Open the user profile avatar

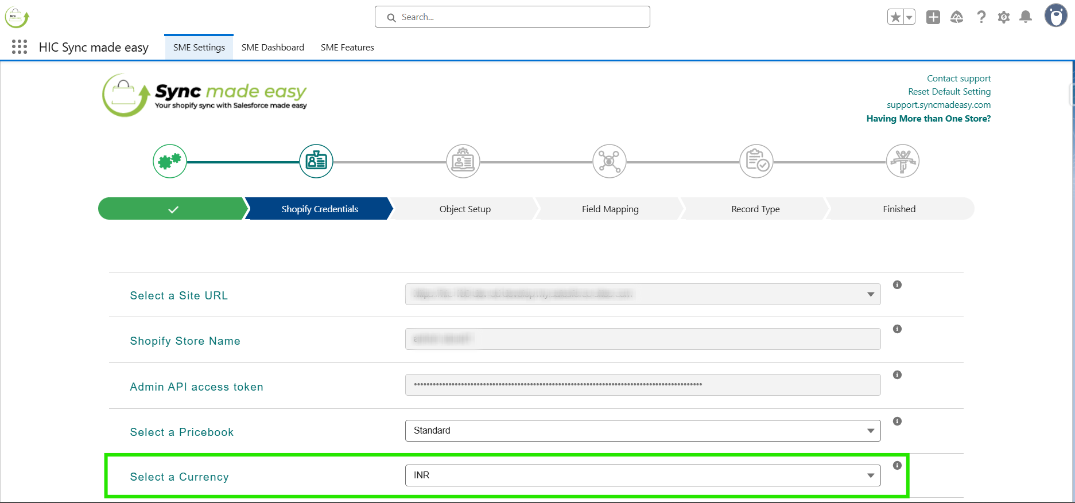(1056, 16)
